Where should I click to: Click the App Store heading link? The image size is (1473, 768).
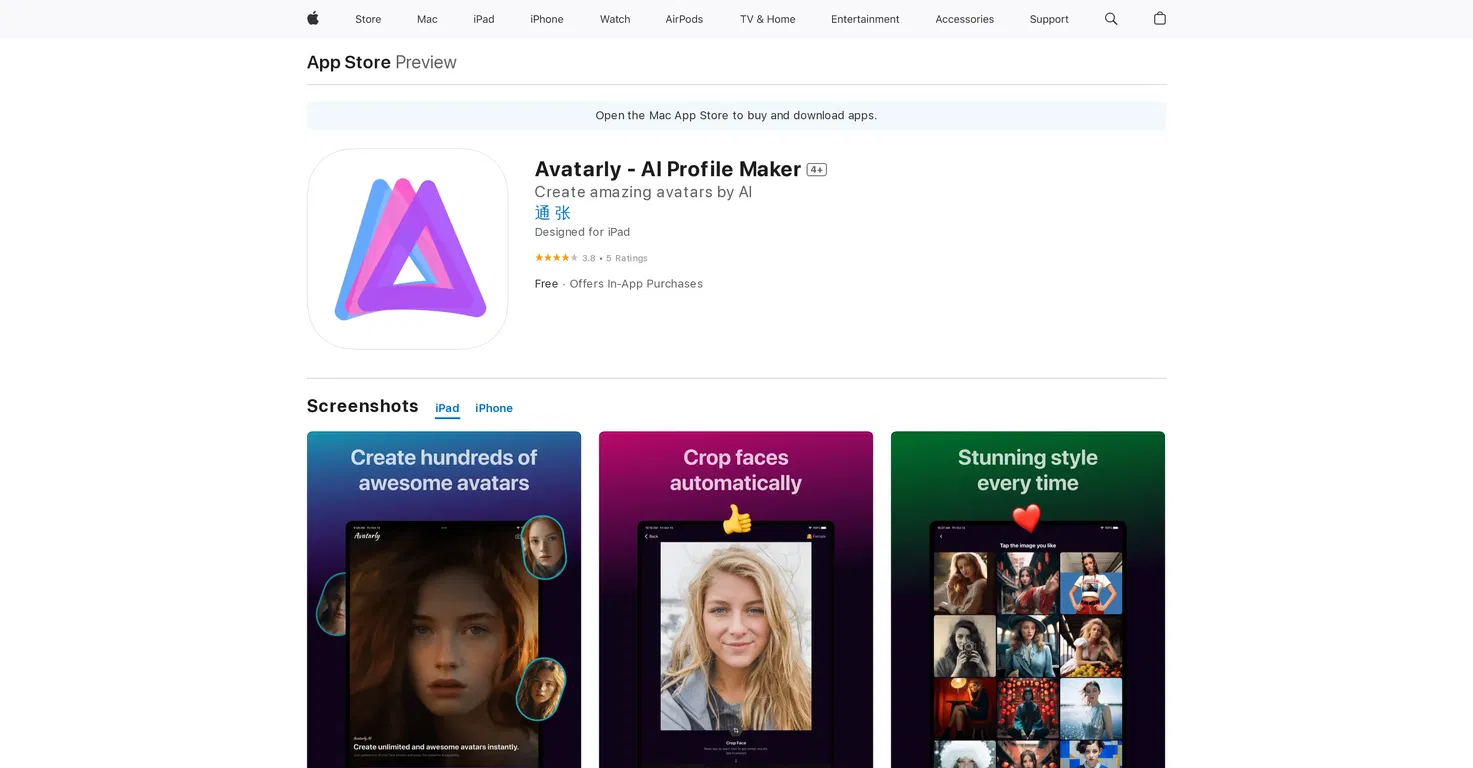[349, 62]
